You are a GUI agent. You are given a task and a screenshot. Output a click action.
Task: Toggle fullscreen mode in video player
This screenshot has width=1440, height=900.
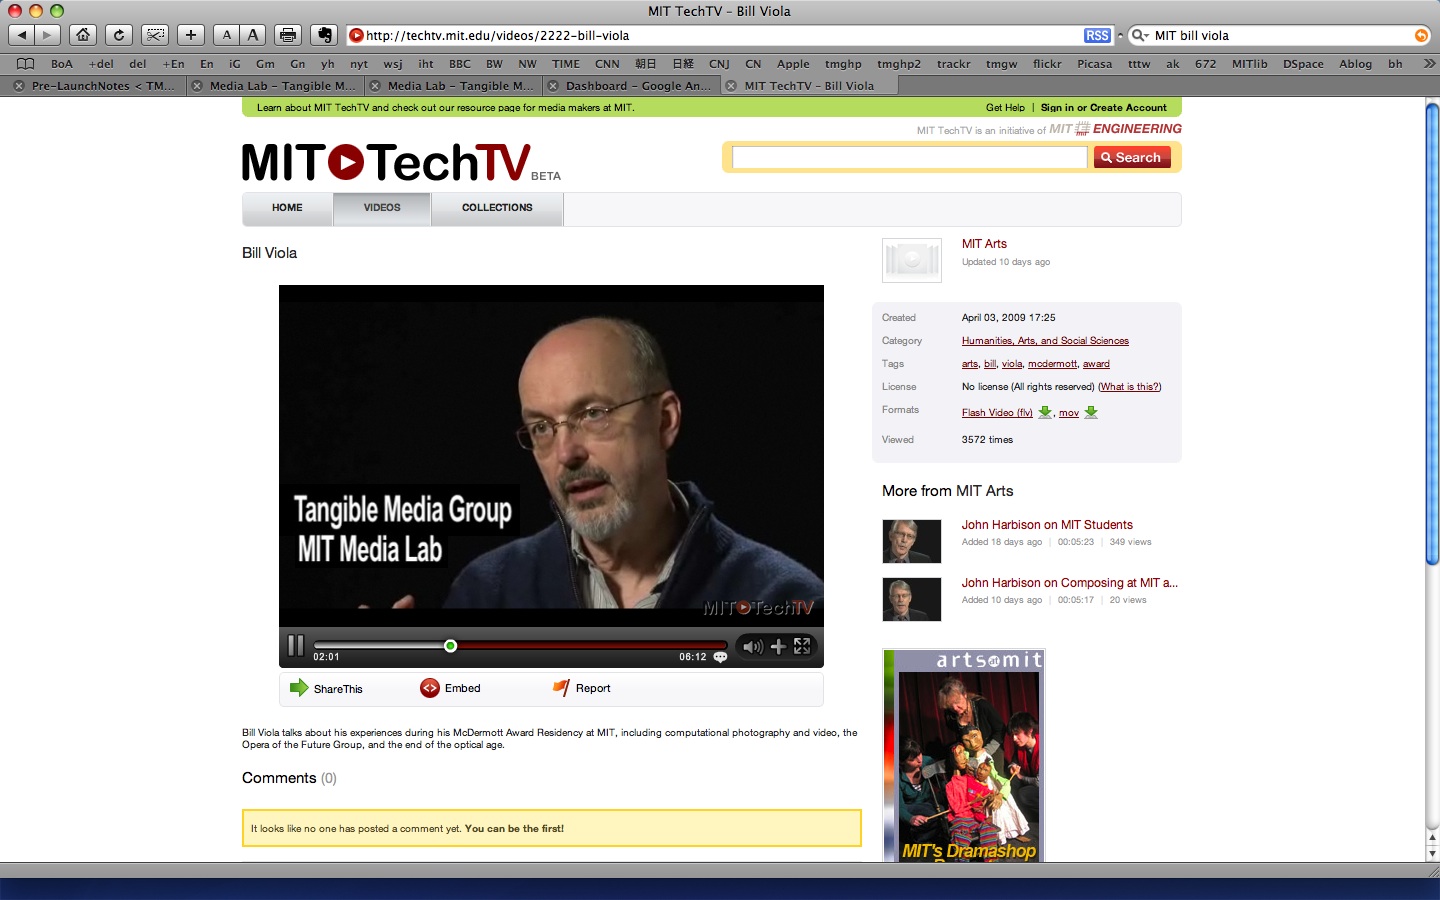pyautogui.click(x=802, y=647)
